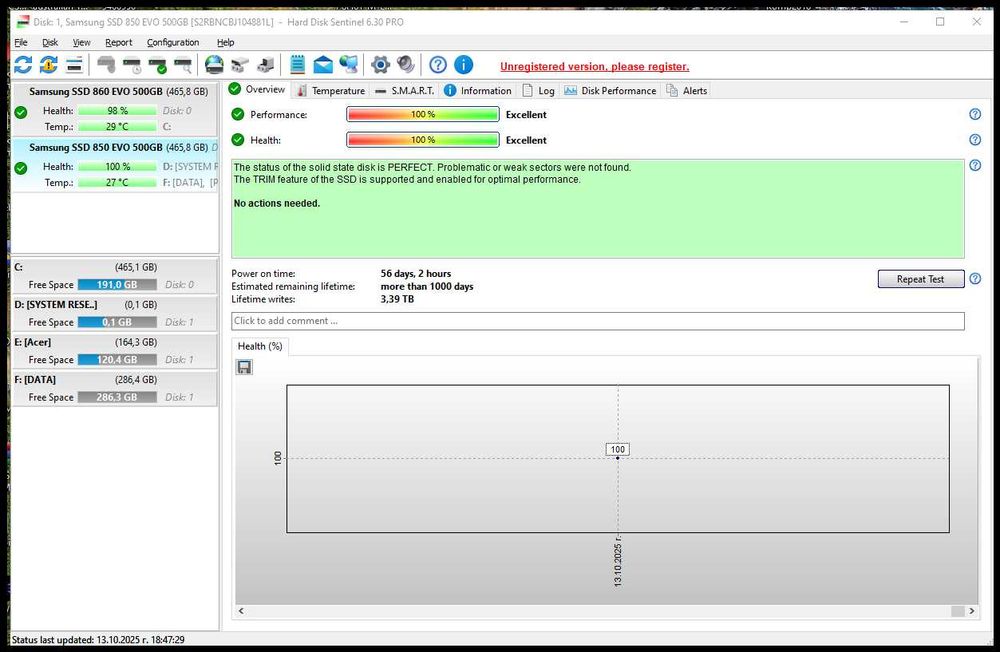The width and height of the screenshot is (1000, 652).
Task: Open settings via blue gear icon
Action: (380, 64)
